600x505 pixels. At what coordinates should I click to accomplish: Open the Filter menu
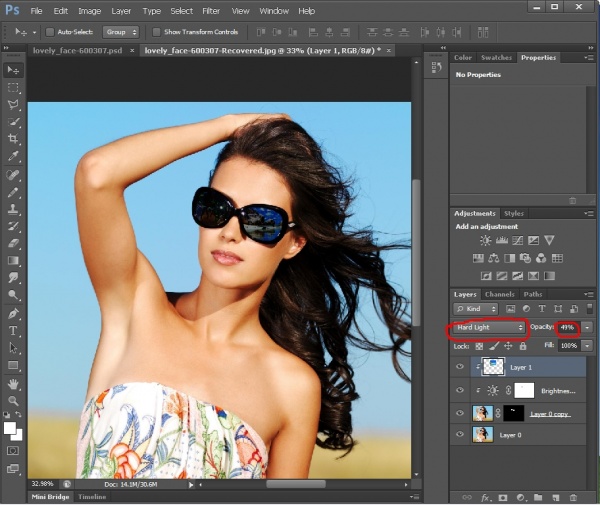click(x=211, y=11)
